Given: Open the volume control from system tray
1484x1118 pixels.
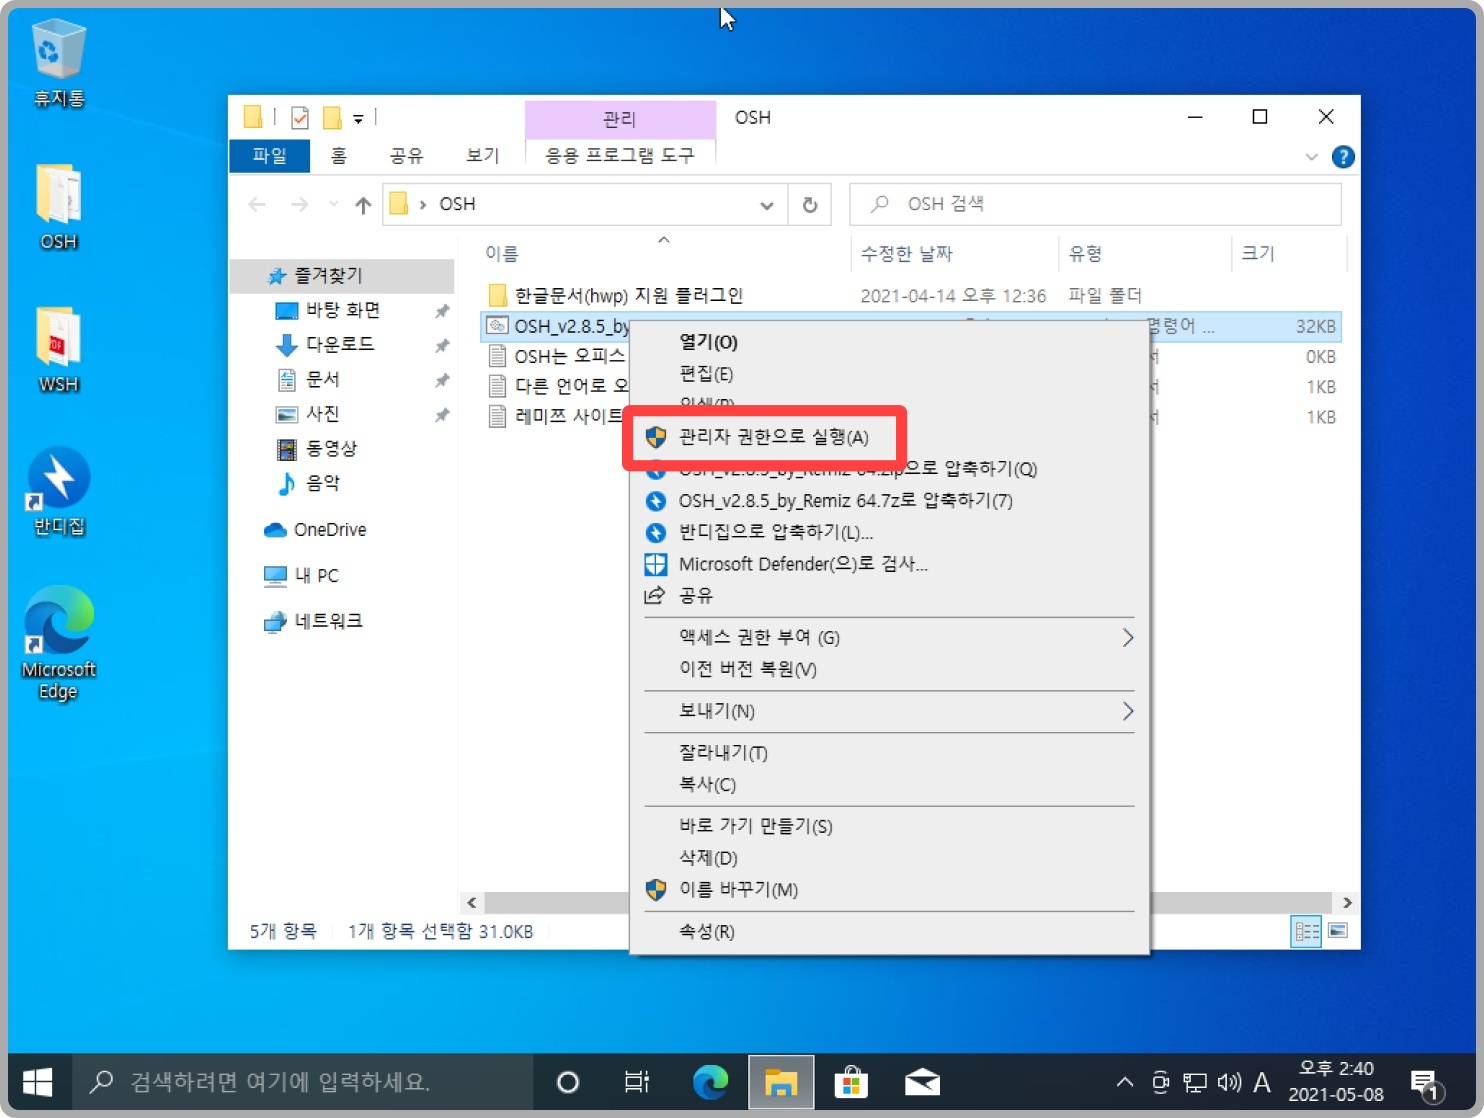Looking at the screenshot, I should pyautogui.click(x=1227, y=1082).
